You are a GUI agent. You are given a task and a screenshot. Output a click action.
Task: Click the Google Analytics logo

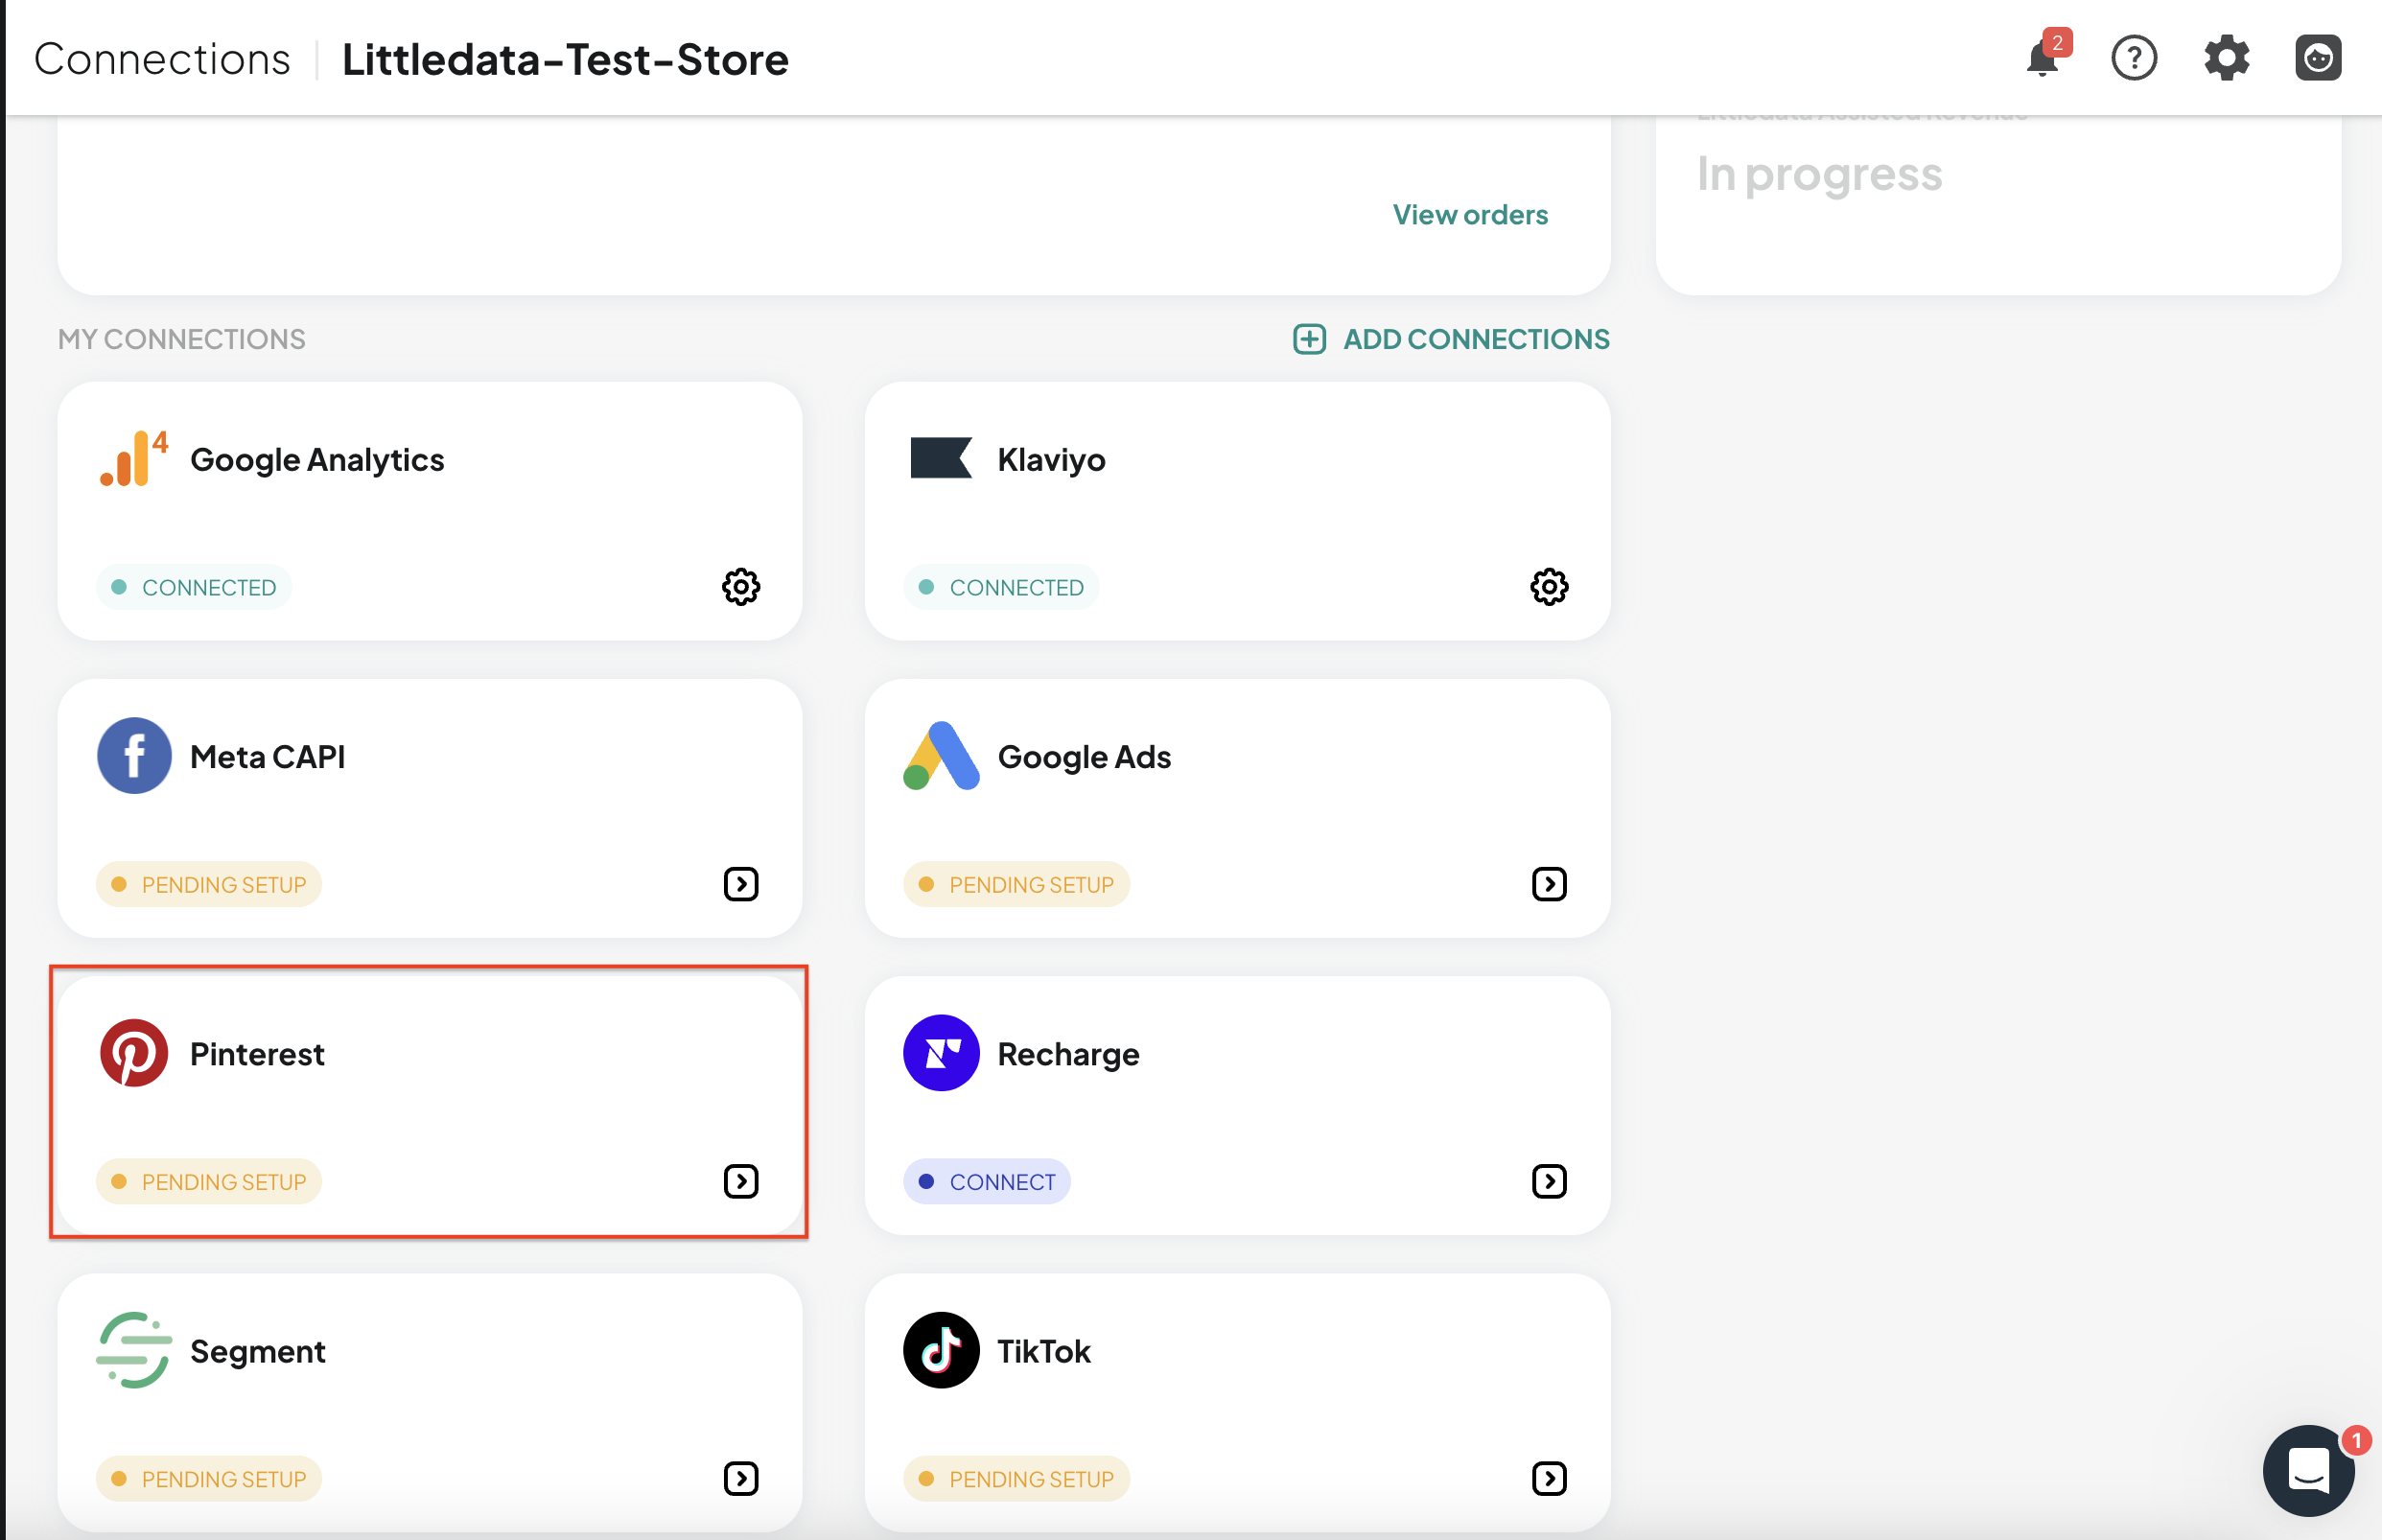[134, 458]
